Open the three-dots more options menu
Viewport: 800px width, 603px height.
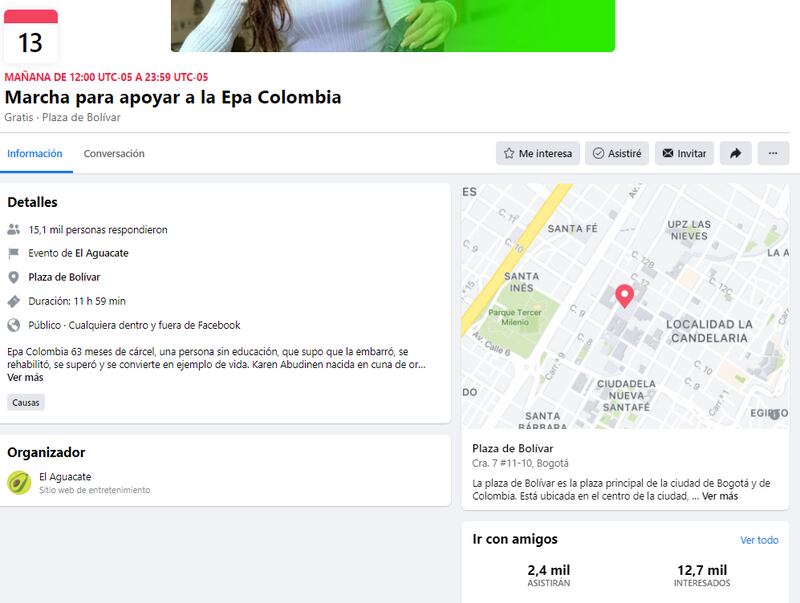coord(773,153)
